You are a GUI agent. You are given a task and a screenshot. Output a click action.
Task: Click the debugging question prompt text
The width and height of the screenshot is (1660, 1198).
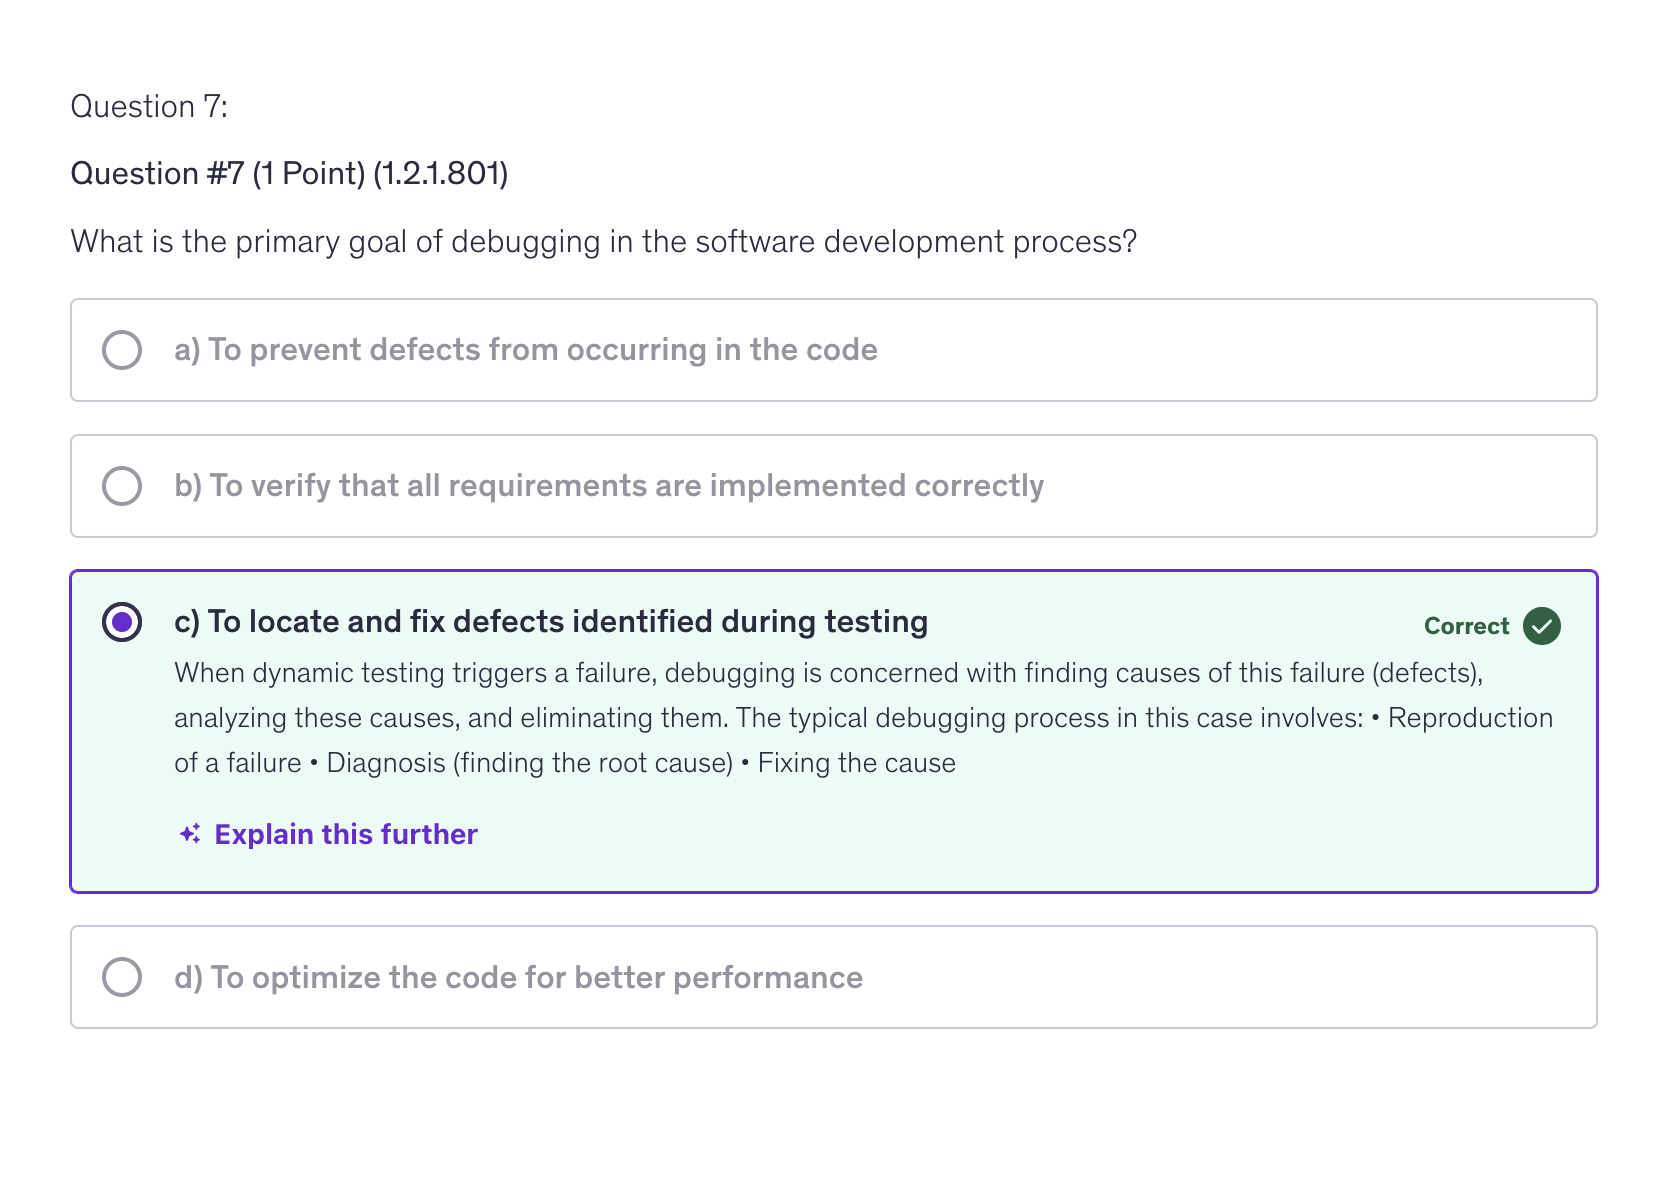click(604, 241)
